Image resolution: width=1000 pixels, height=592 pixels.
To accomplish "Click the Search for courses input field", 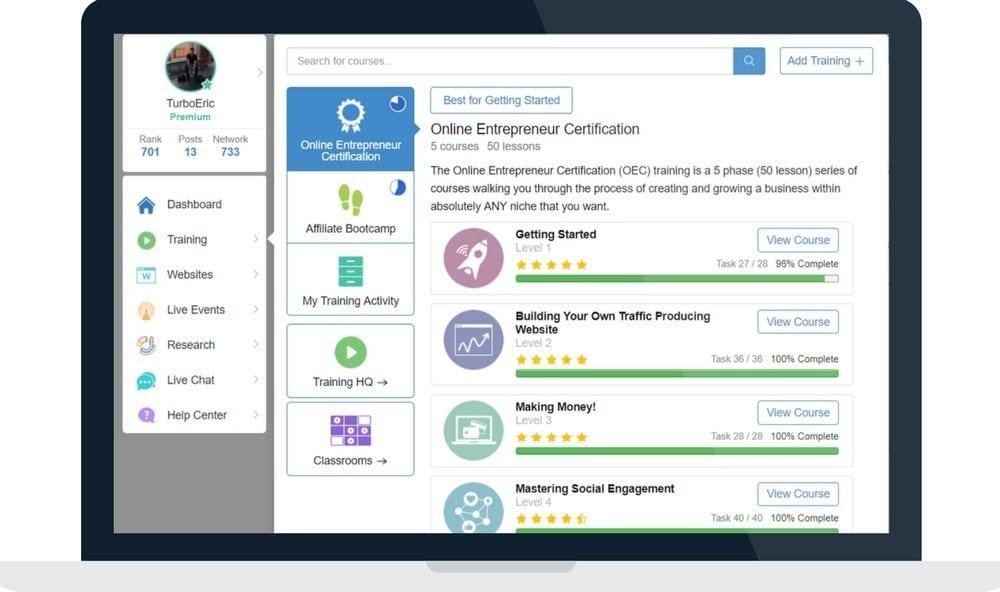I will tap(510, 61).
